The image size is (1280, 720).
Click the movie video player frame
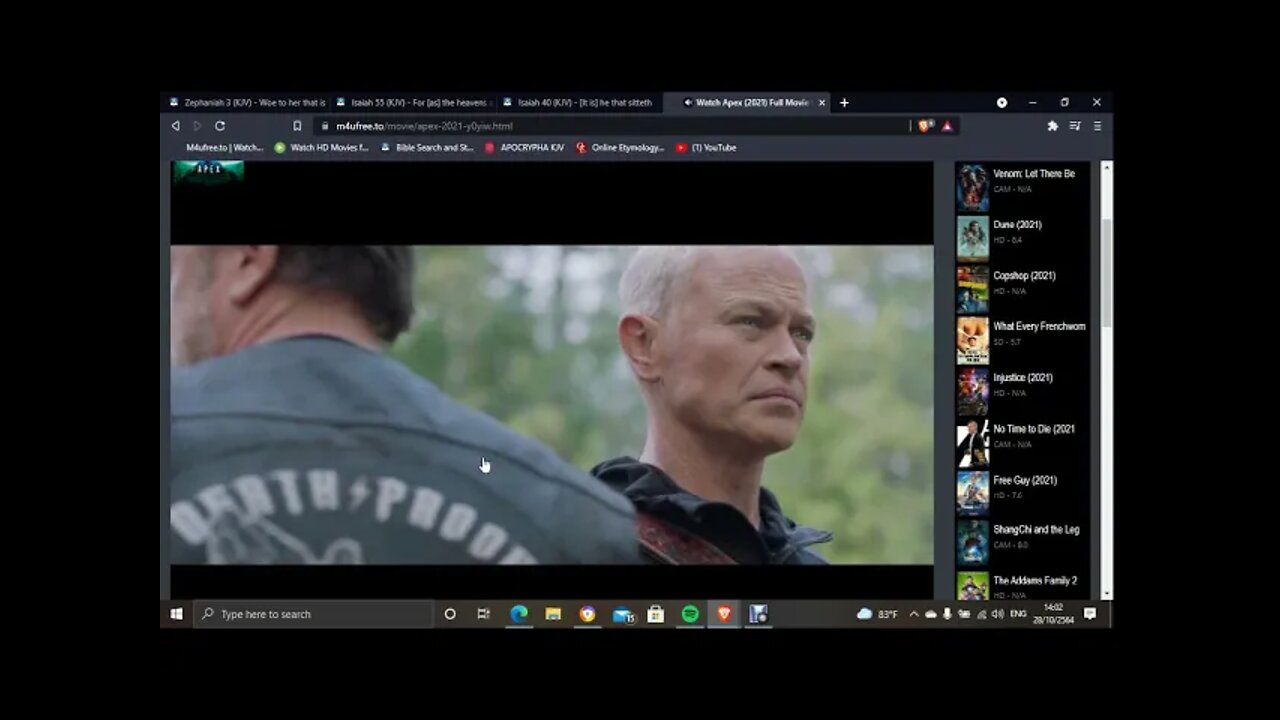coord(552,404)
